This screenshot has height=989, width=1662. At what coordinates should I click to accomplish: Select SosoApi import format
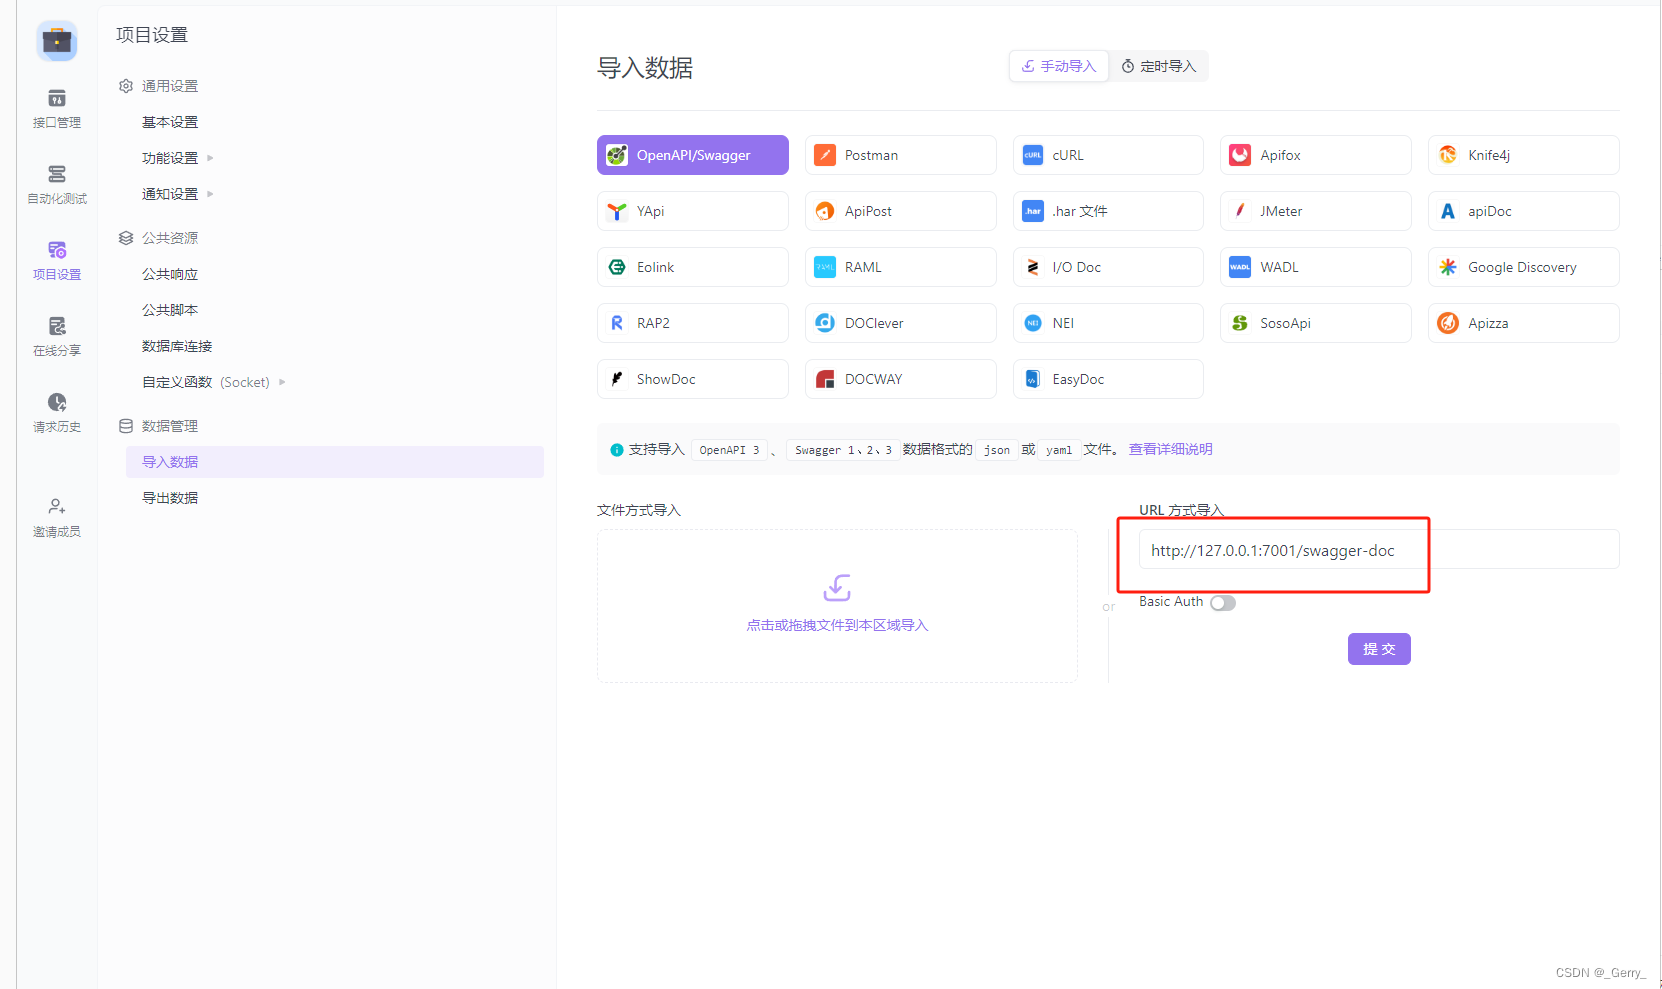click(1316, 323)
